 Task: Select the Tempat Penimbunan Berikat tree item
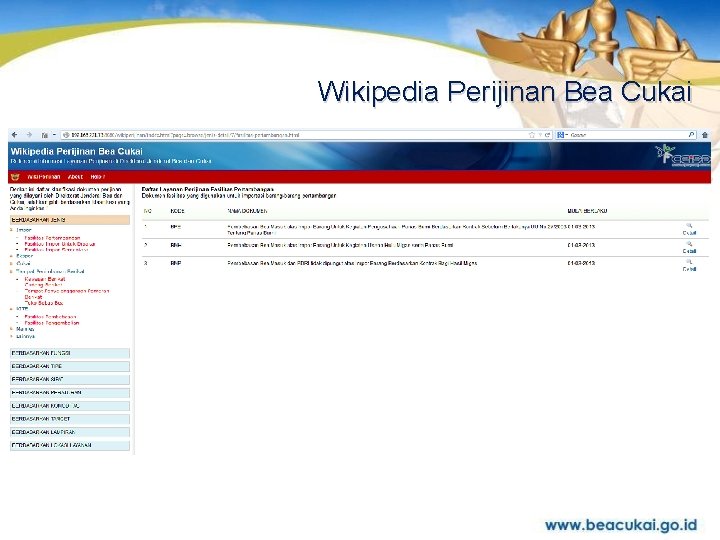point(50,271)
